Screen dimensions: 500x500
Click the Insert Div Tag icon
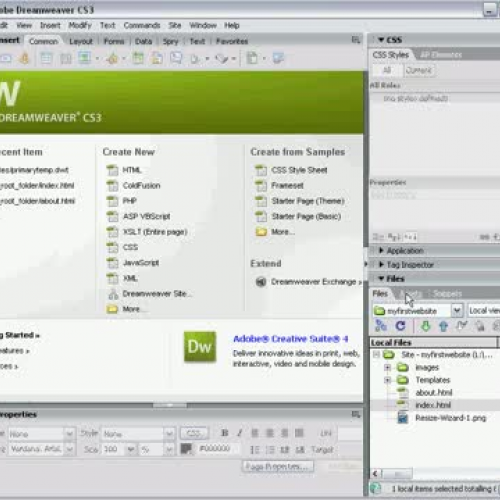[x=65, y=59]
